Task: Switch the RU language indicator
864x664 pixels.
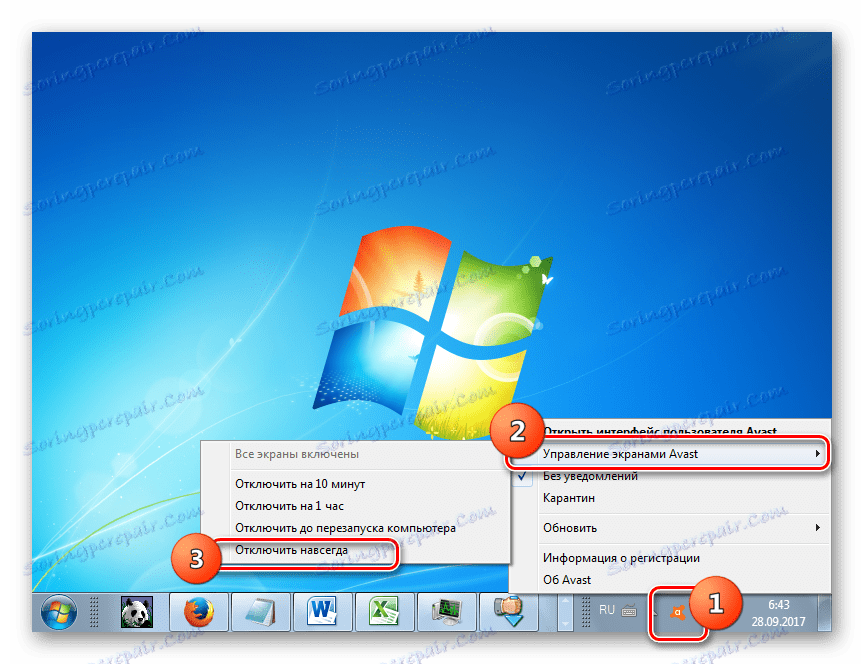Action: click(x=607, y=610)
